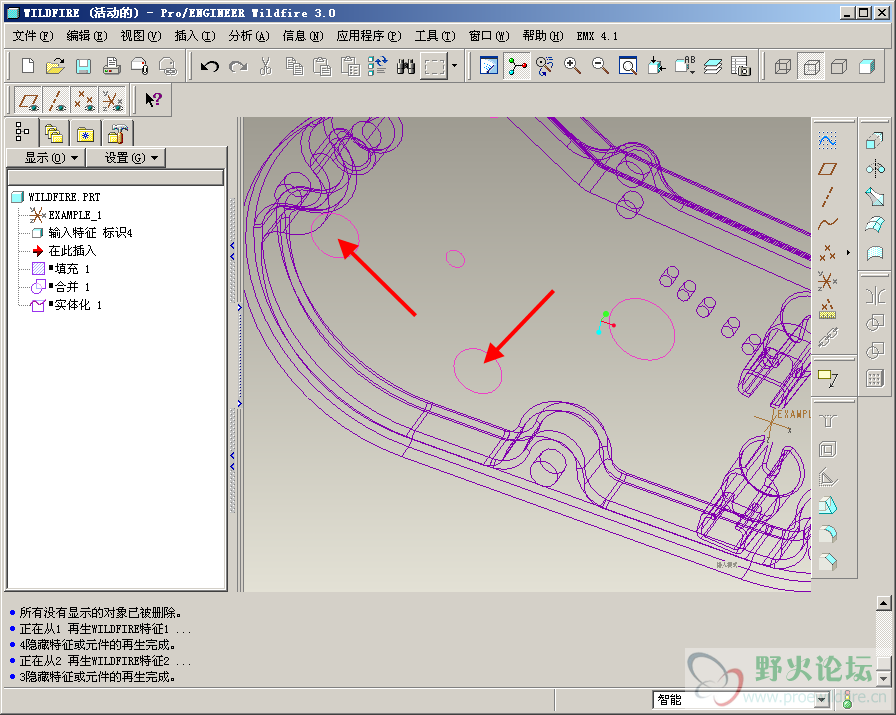Select the Shell tool
This screenshot has height=715, width=896.
(x=827, y=450)
